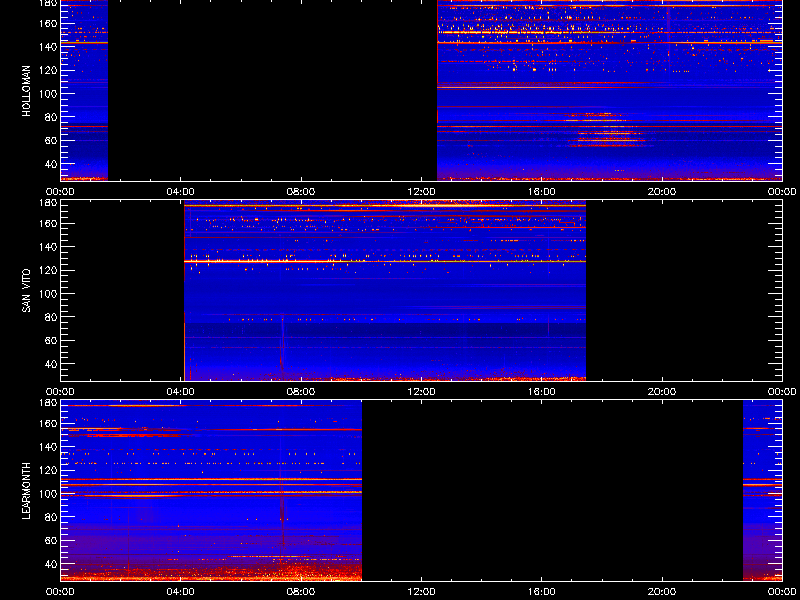Select the 20:00 label under the Holloman panel
800x600 pixels.
tap(662, 192)
